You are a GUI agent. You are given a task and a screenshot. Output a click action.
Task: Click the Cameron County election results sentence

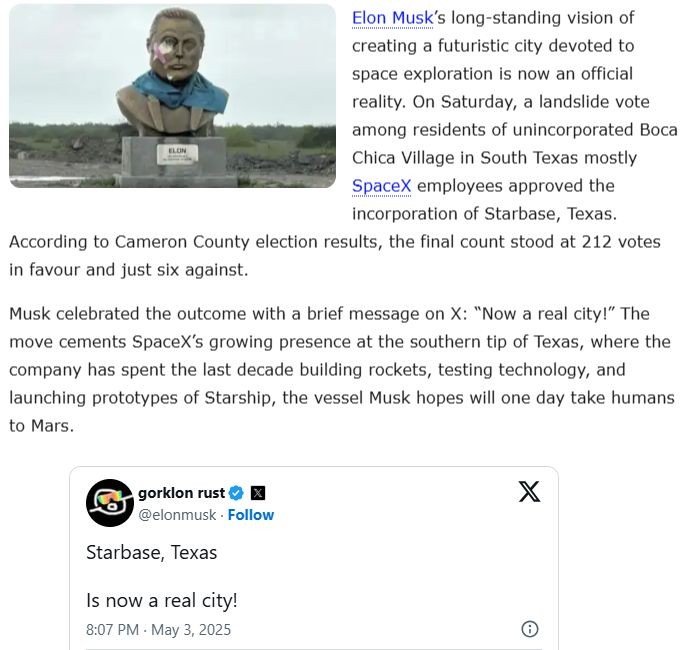(x=335, y=256)
